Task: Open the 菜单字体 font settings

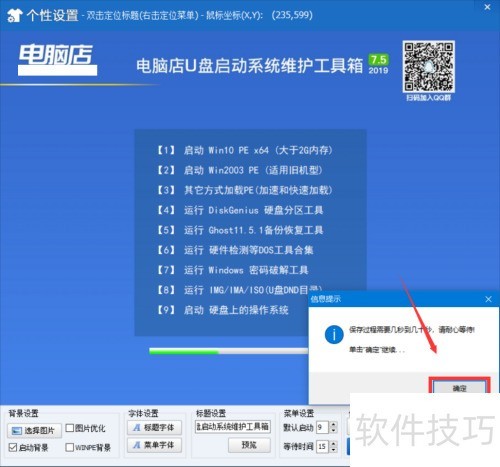Action: point(154,445)
